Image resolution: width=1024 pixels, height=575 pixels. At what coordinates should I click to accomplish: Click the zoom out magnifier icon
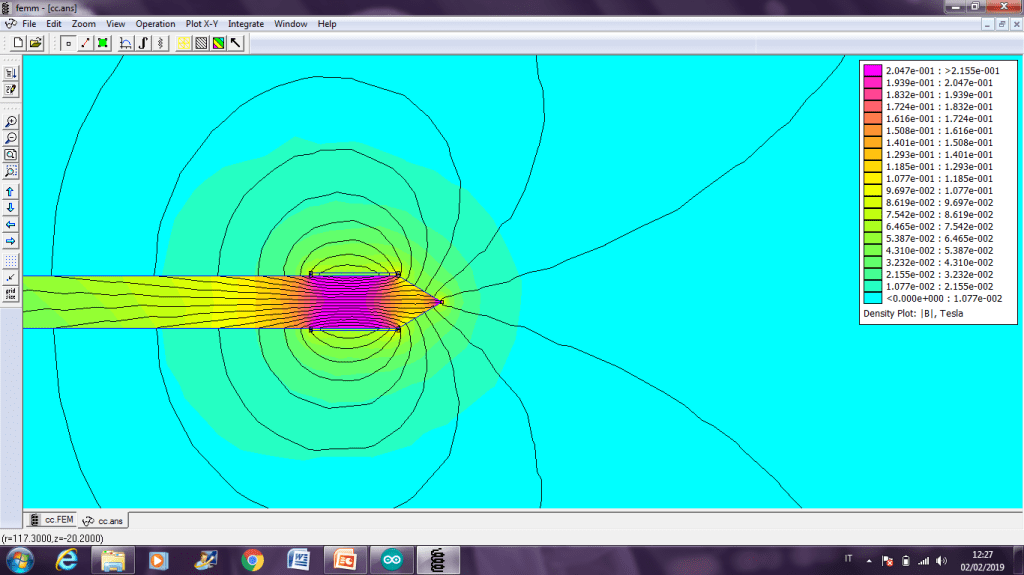11,138
